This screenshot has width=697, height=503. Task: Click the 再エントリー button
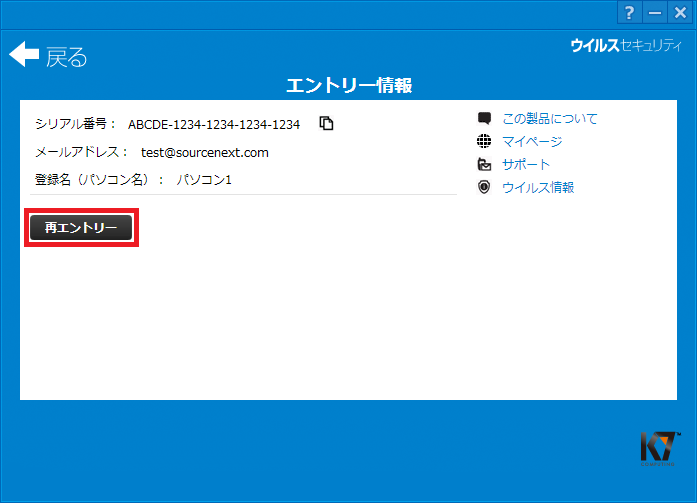81,228
